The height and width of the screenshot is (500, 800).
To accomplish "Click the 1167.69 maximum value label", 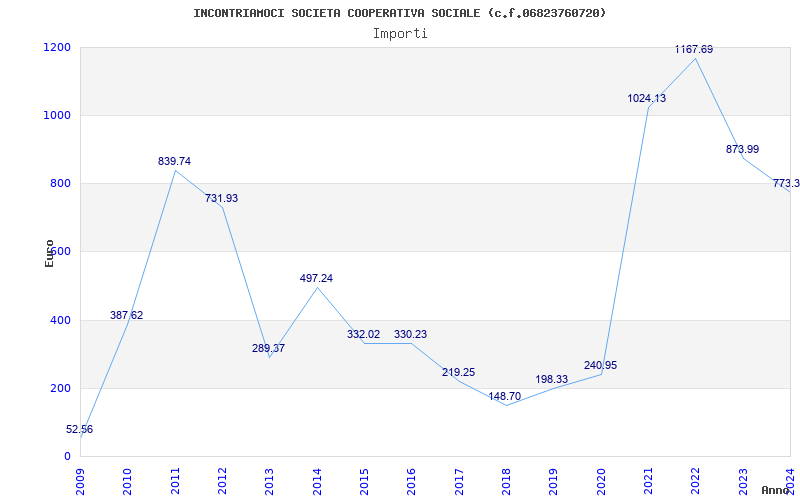I will 694,49.
